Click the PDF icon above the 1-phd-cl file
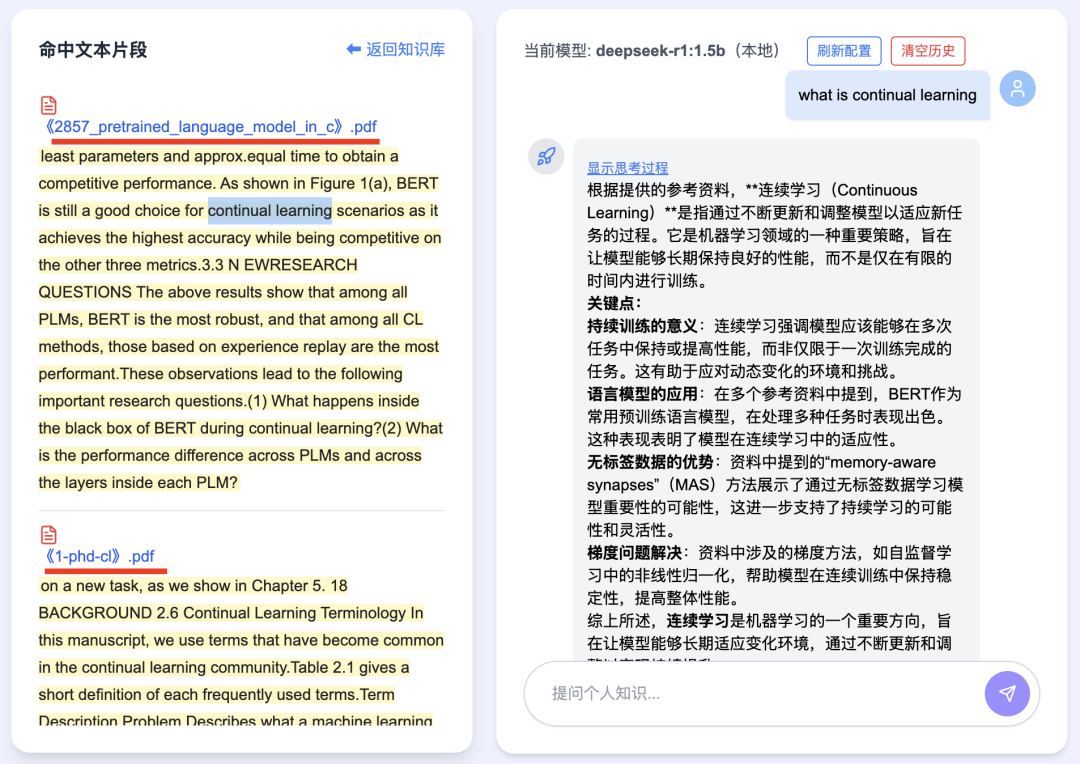Screen dimensions: 1080x764 tap(48, 535)
